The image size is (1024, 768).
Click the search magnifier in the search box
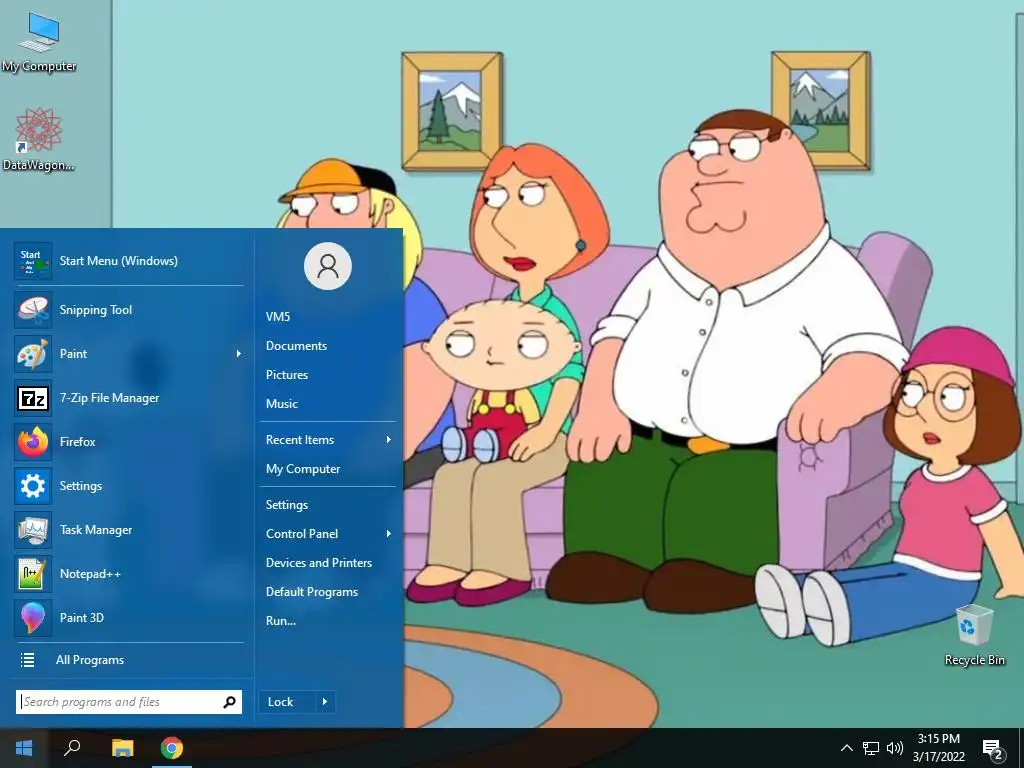pos(229,702)
